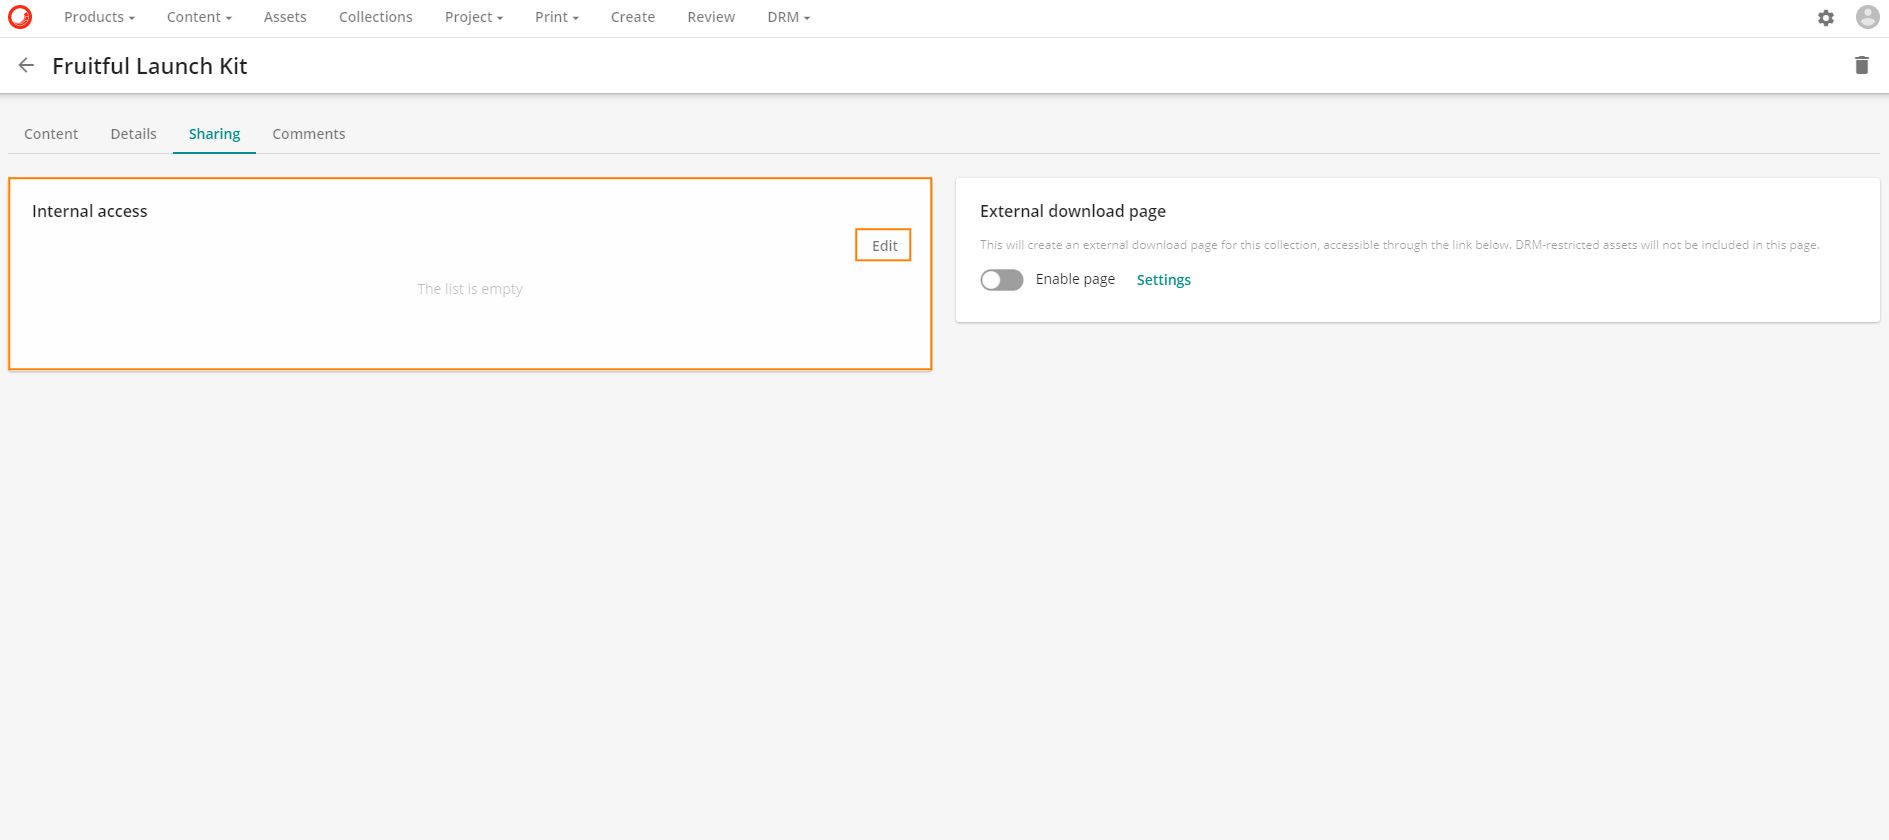Open the Content tab below title
Viewport: 1889px width, 840px height.
tap(51, 134)
